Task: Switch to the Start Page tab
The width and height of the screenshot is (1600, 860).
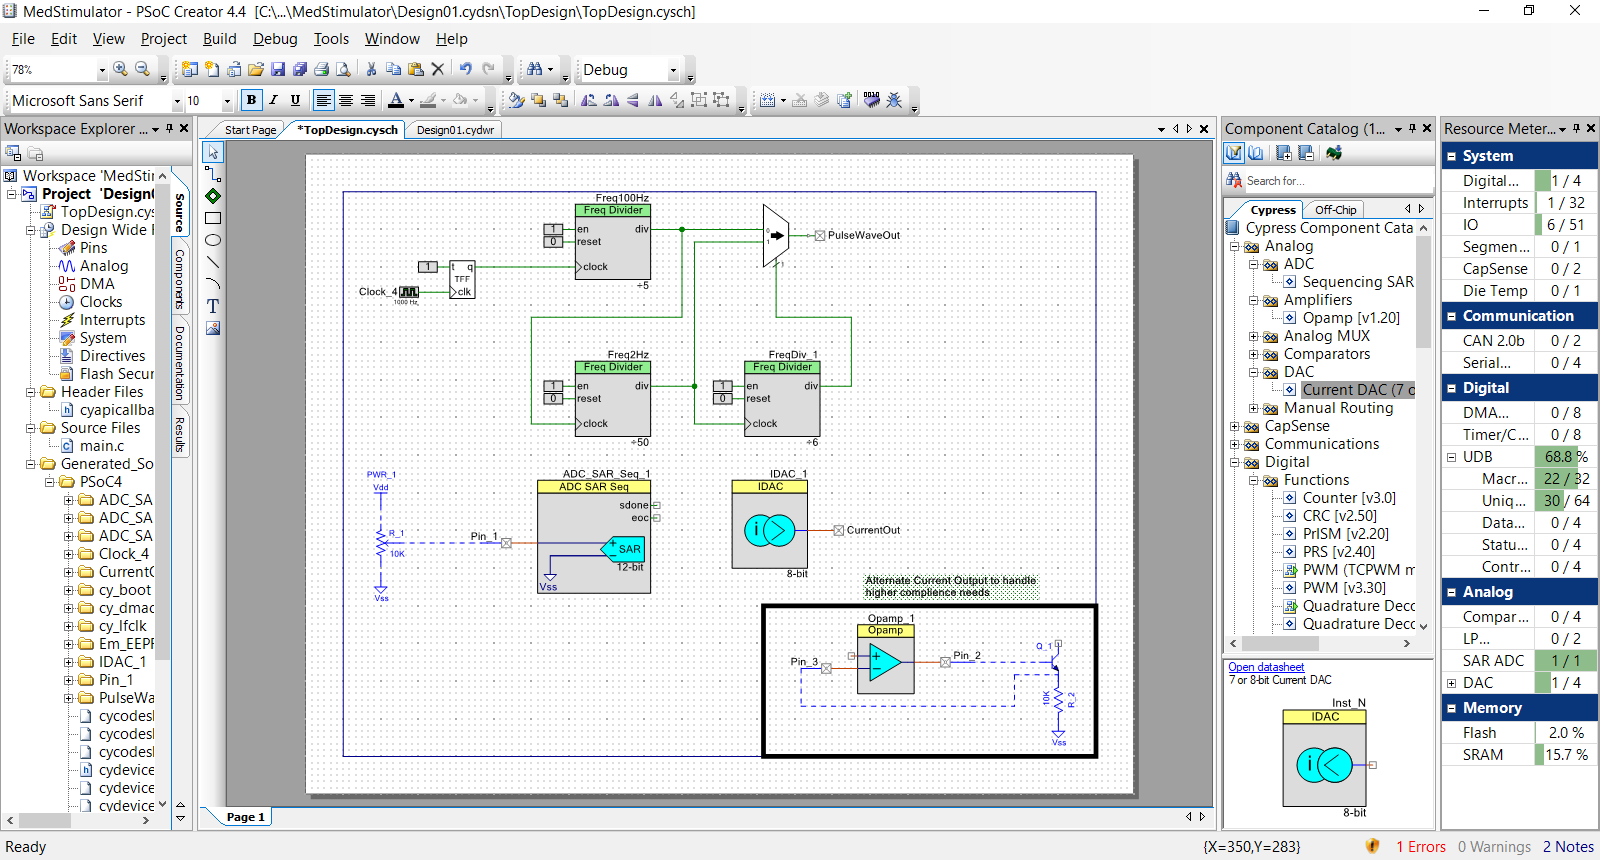Action: pyautogui.click(x=250, y=130)
